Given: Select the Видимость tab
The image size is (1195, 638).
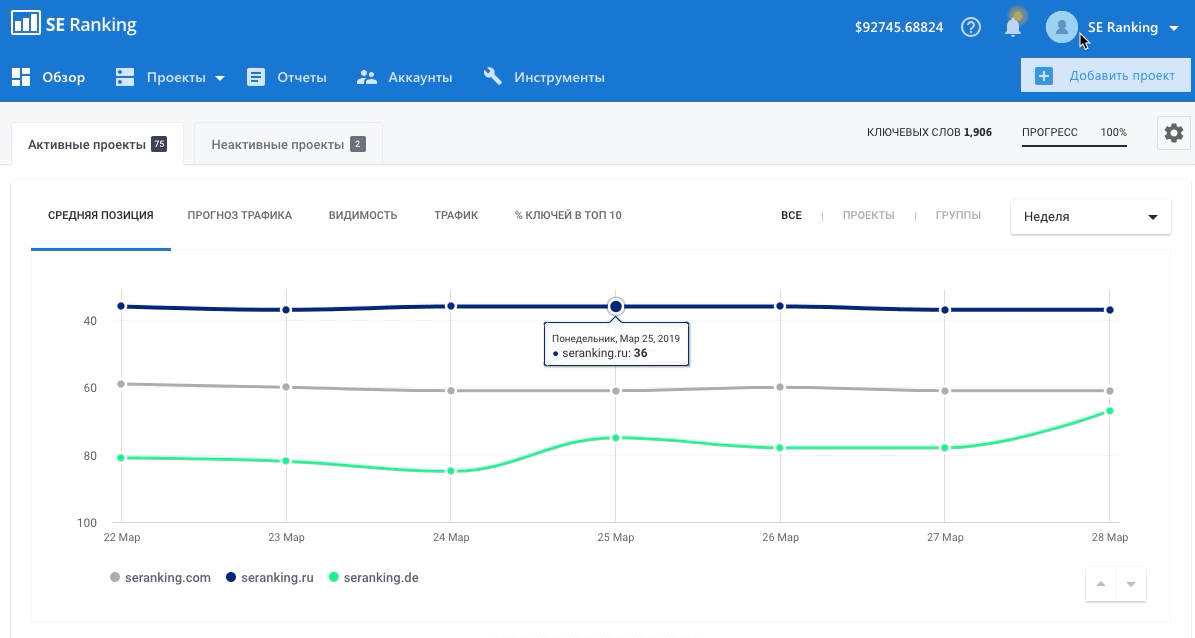Looking at the screenshot, I should click(363, 216).
